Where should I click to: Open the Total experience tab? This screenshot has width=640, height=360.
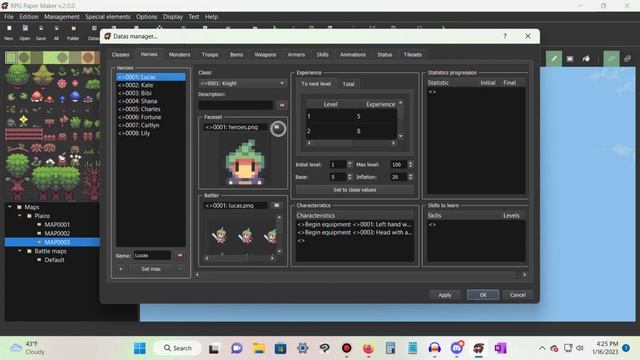click(348, 84)
